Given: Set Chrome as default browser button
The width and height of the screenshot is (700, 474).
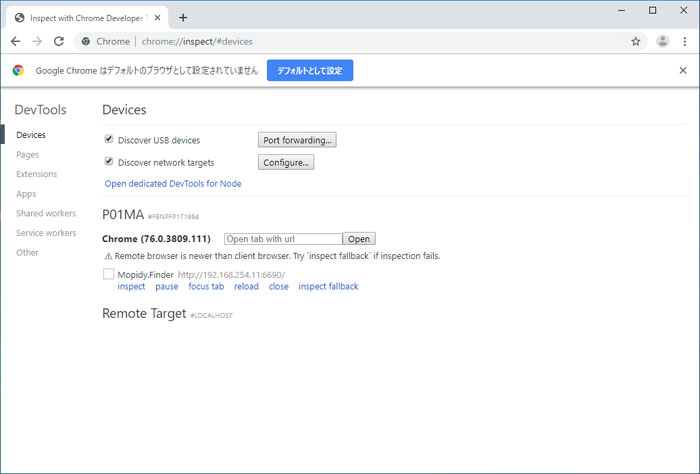Looking at the screenshot, I should tap(310, 71).
